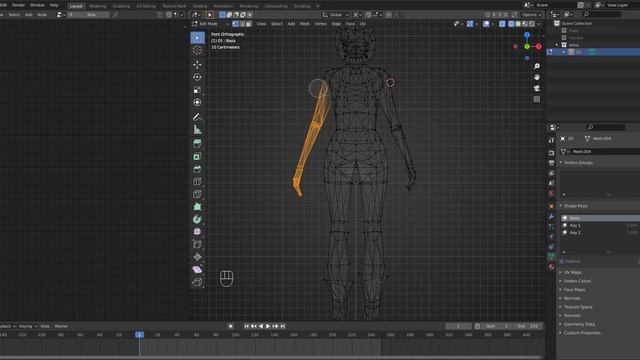The image size is (640, 360).
Task: Choose the Move tool
Action: tap(197, 64)
